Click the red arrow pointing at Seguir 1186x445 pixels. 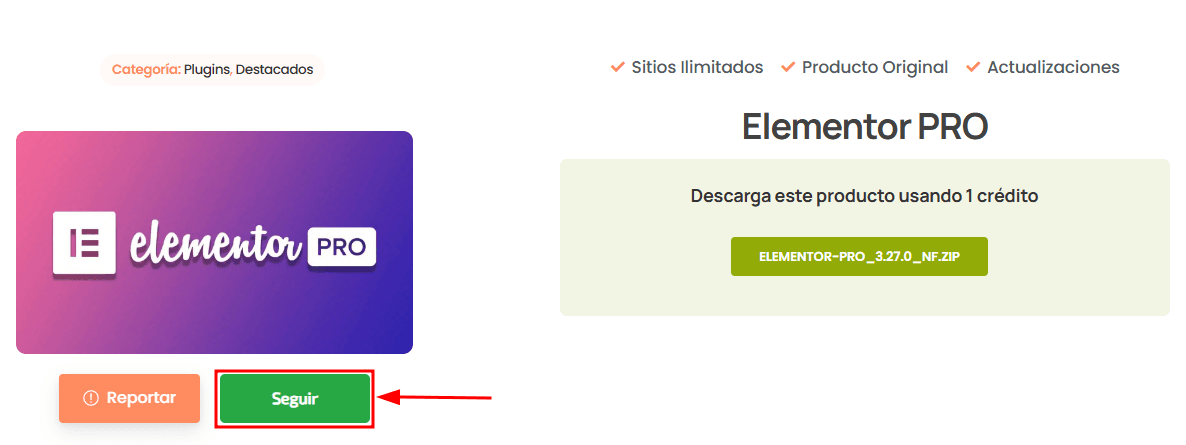(435, 397)
